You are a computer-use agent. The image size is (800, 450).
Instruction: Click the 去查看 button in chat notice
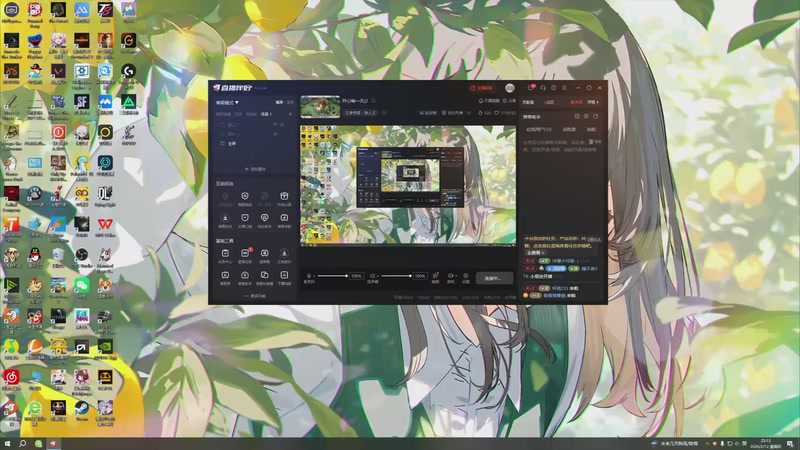(535, 253)
